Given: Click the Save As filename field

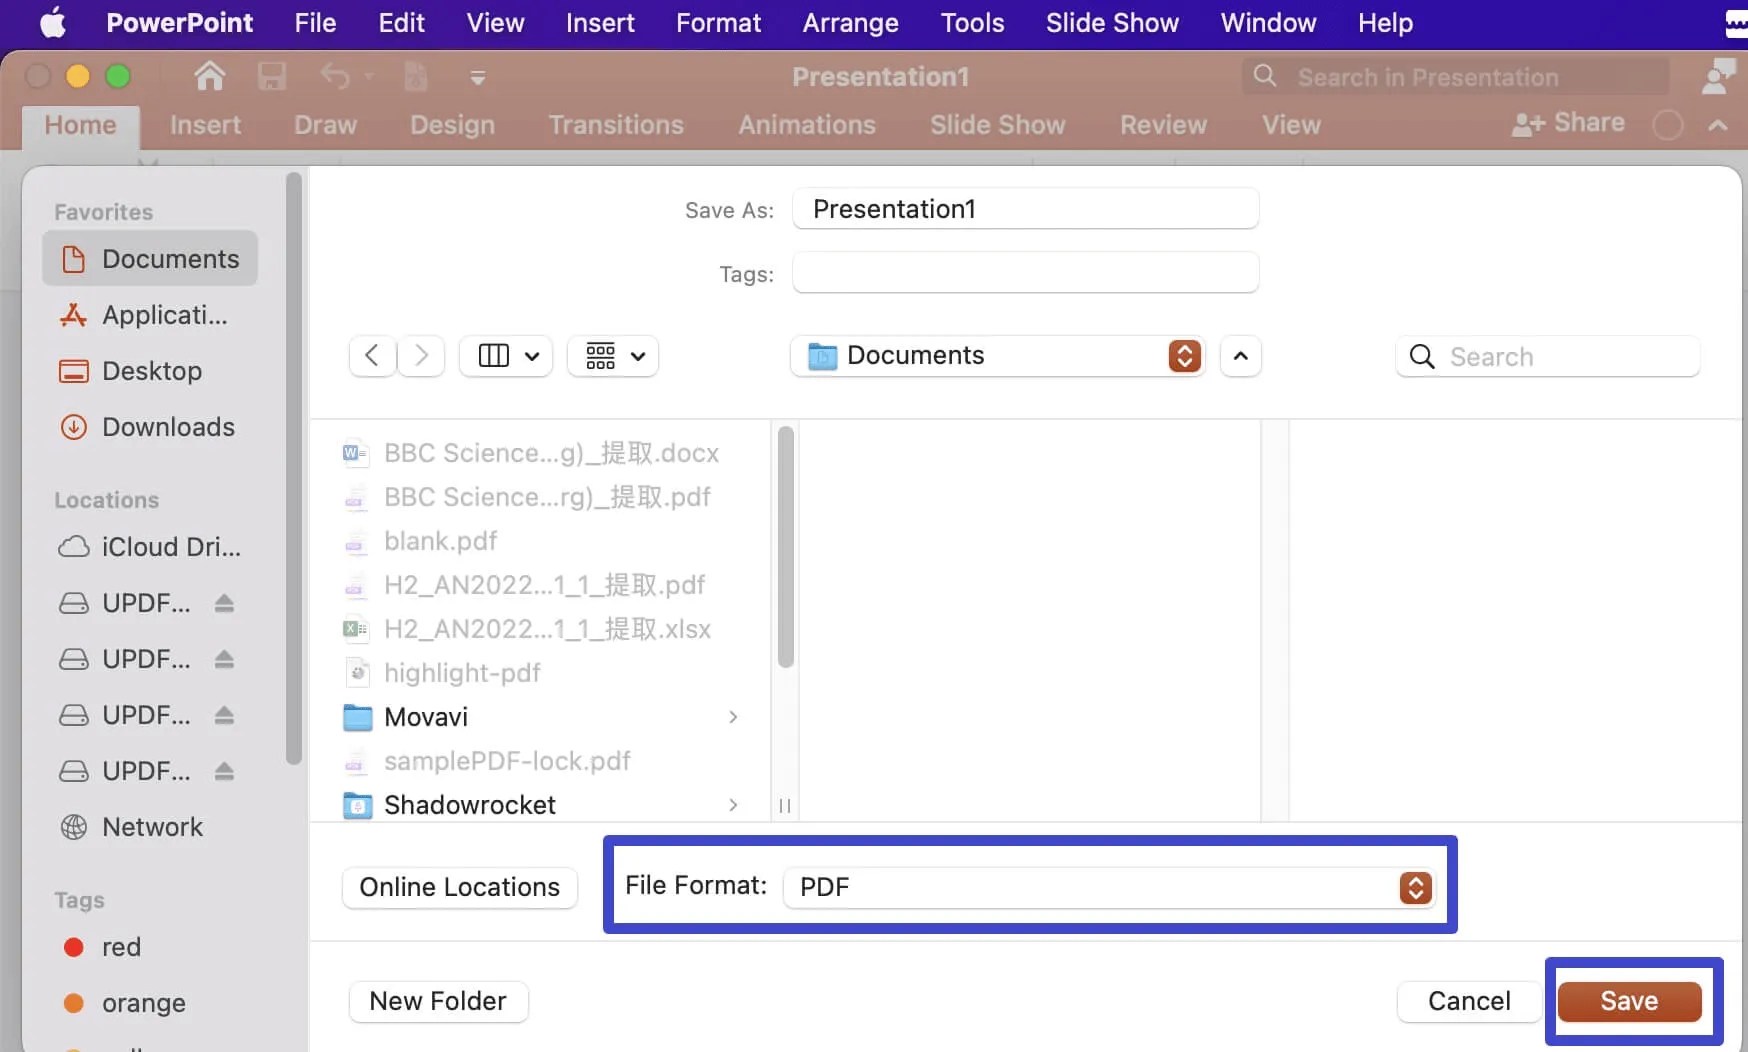Looking at the screenshot, I should [1025, 209].
